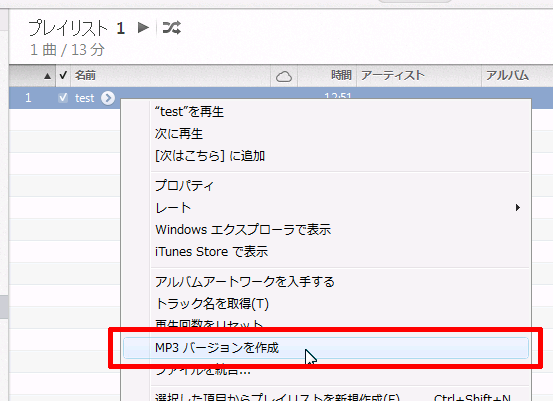
Task: Shuffle playlist using the shuffle icon
Action: coord(172,28)
